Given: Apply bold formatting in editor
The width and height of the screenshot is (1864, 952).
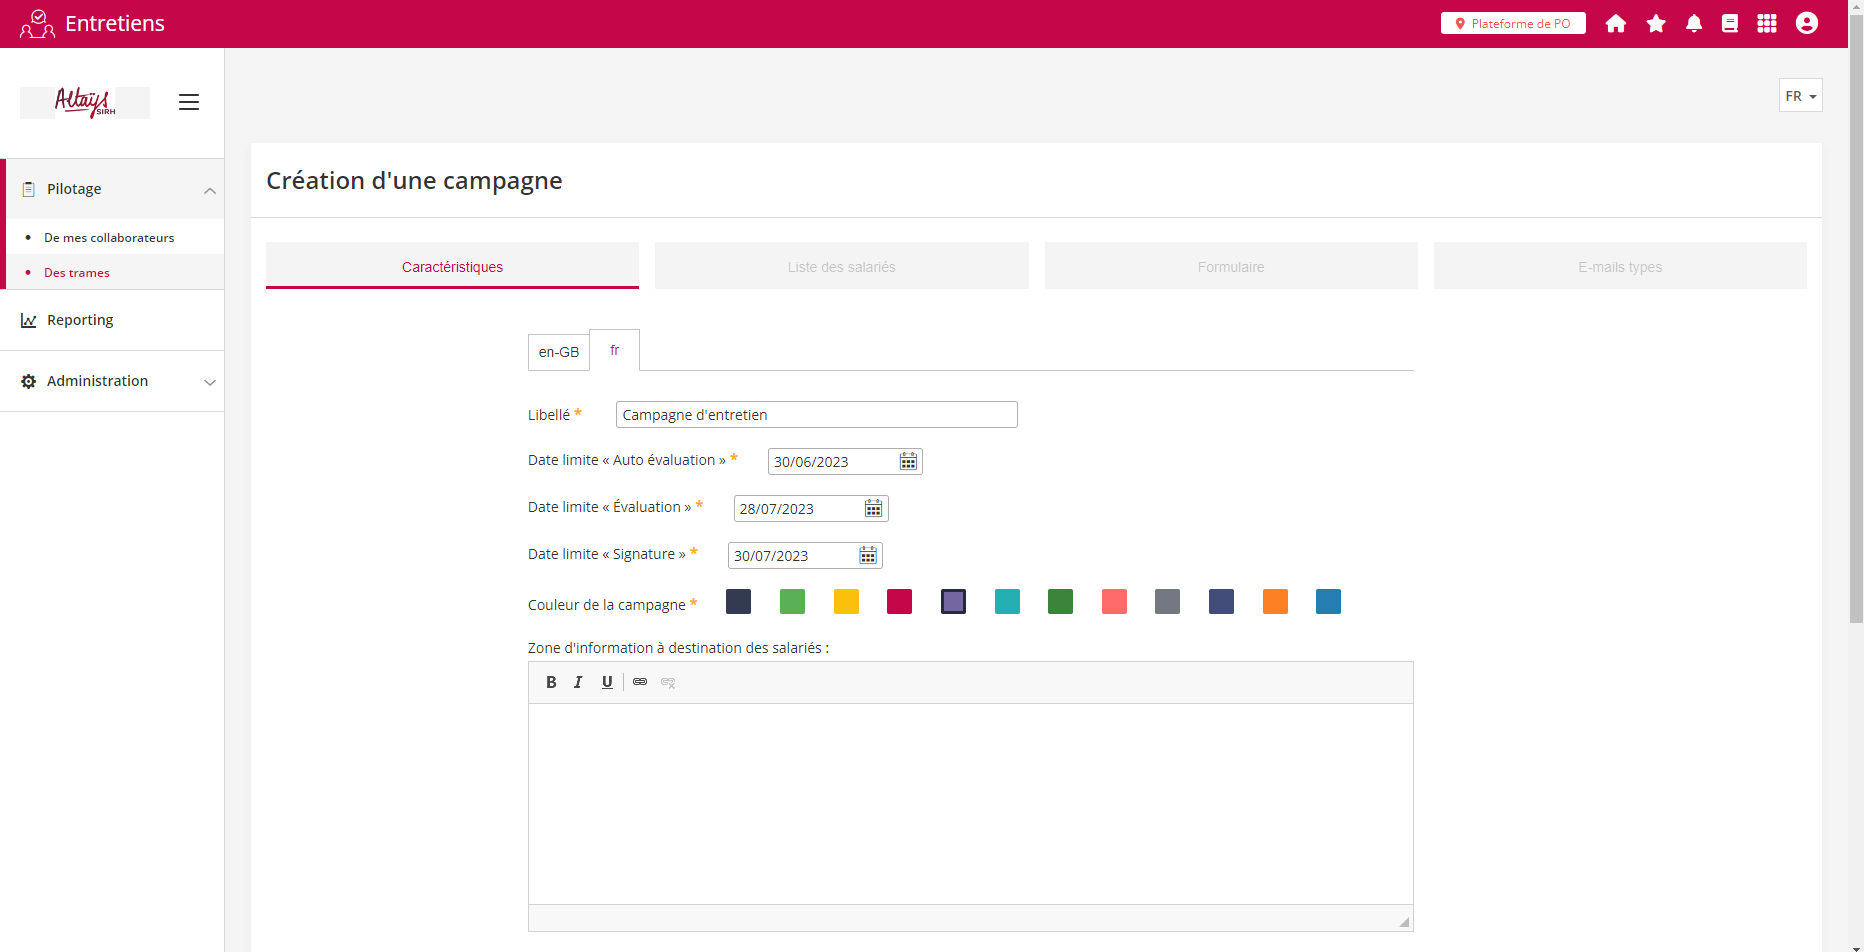Looking at the screenshot, I should [x=551, y=682].
